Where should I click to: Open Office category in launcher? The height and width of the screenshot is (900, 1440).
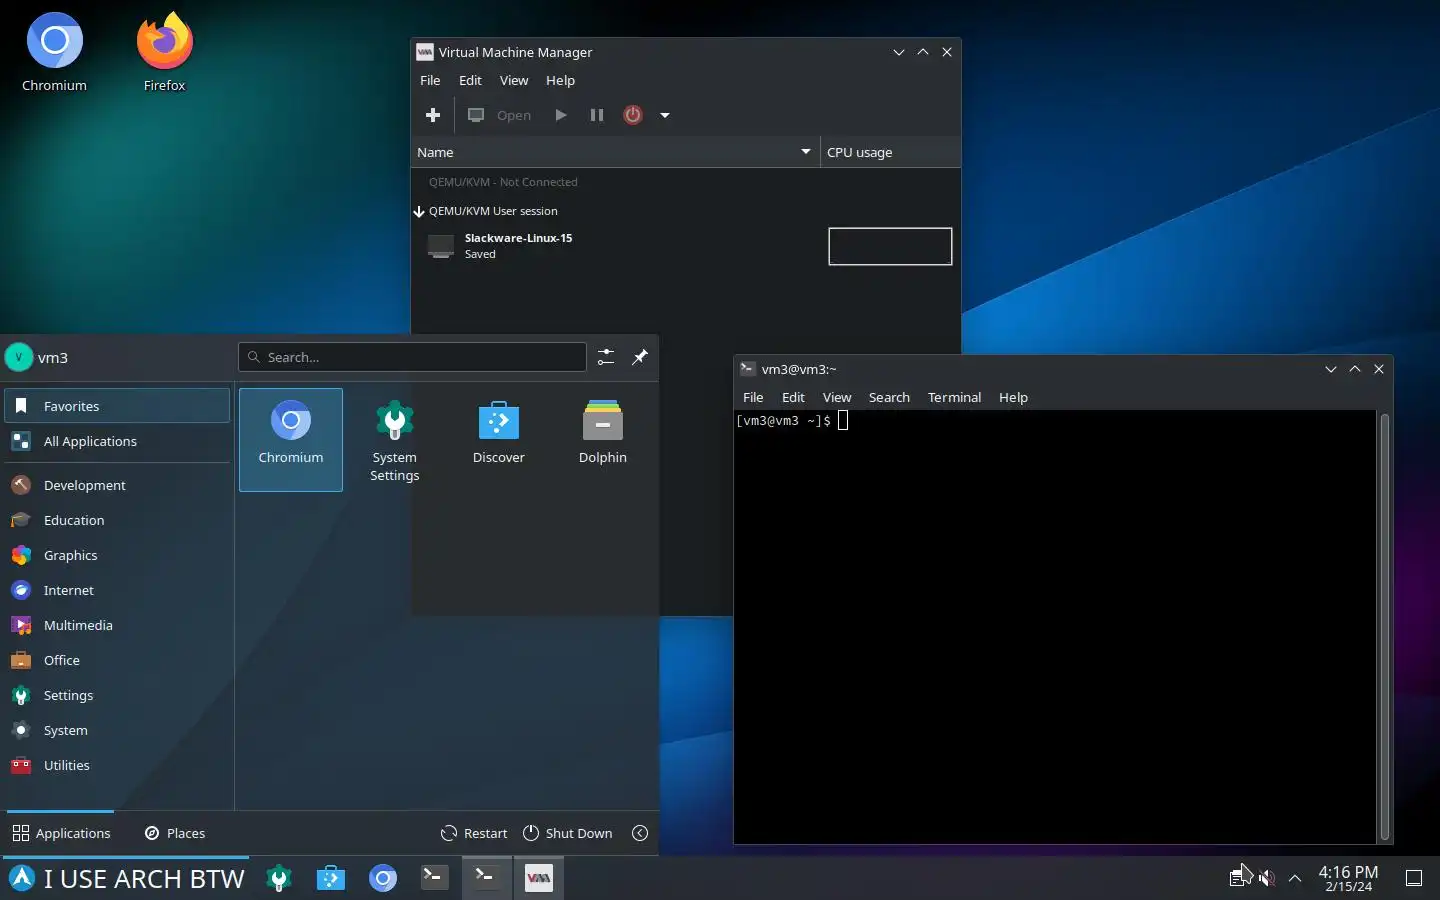[117, 660]
